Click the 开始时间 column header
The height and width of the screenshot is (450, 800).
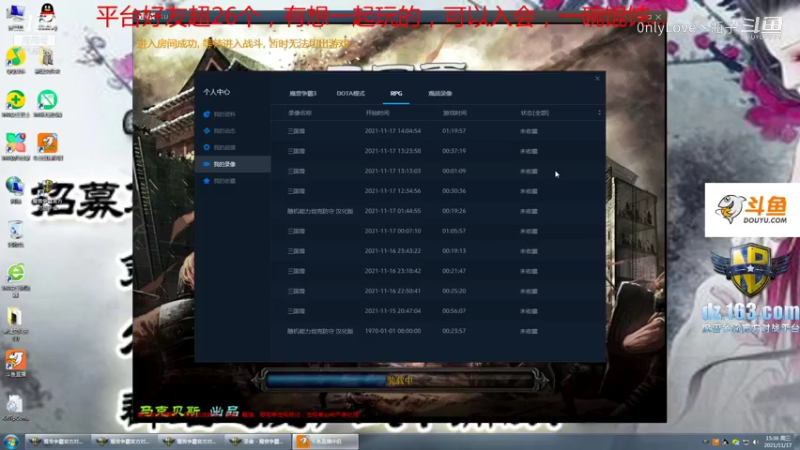pyautogui.click(x=377, y=113)
